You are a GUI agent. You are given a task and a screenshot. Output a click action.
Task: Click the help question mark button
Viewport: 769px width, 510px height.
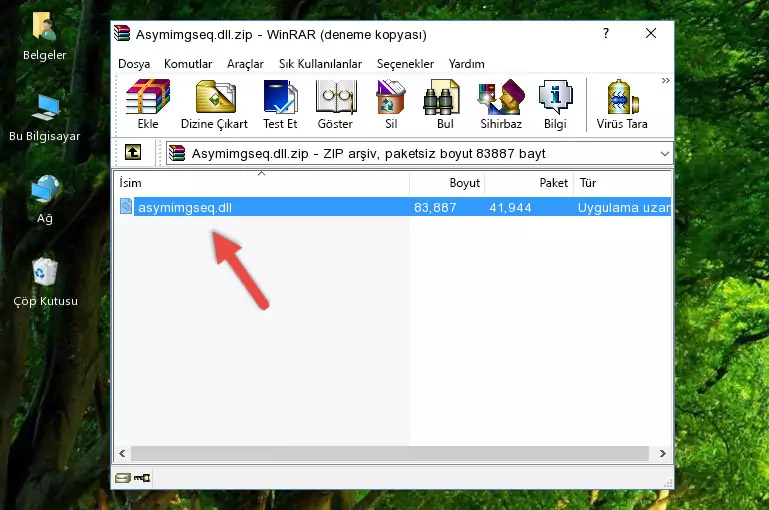coord(606,33)
